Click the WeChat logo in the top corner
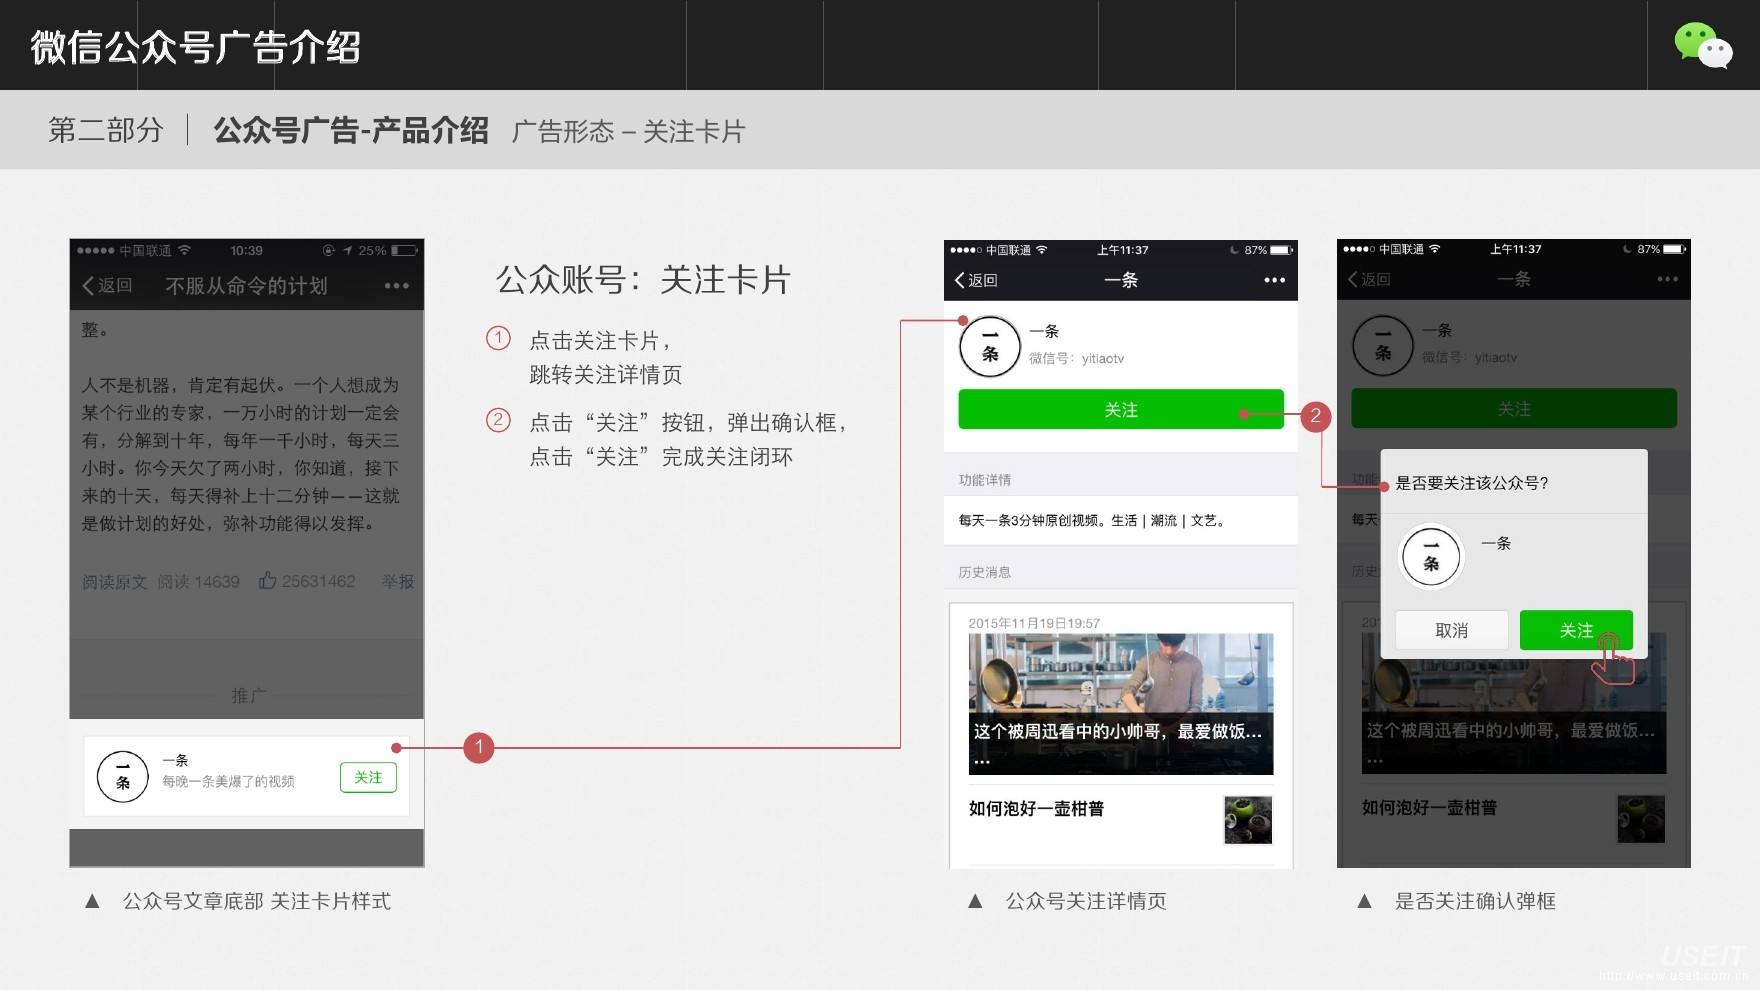This screenshot has width=1760, height=990. [x=1703, y=46]
